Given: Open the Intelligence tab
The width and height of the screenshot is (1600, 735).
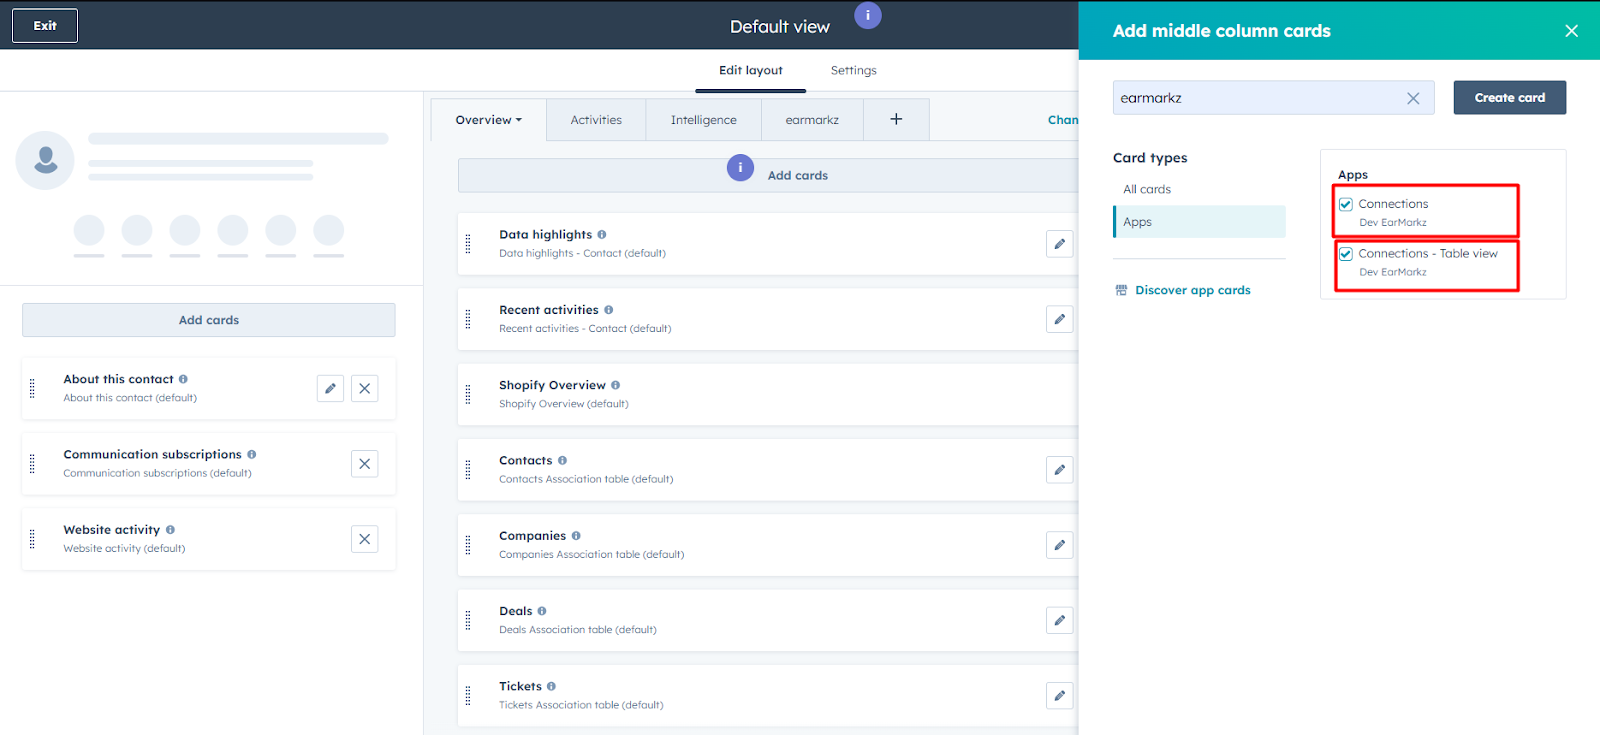Looking at the screenshot, I should [703, 120].
